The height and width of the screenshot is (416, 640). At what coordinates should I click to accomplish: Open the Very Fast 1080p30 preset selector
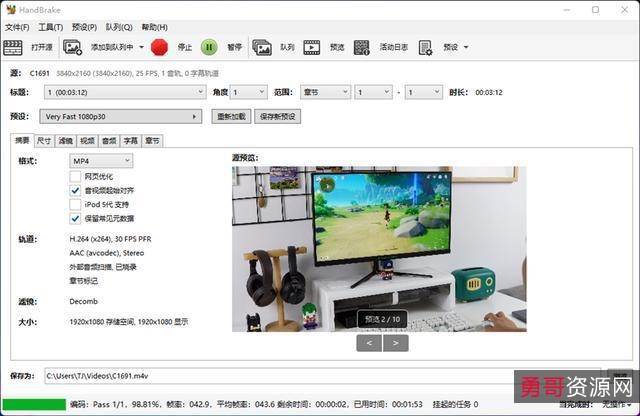pos(120,116)
